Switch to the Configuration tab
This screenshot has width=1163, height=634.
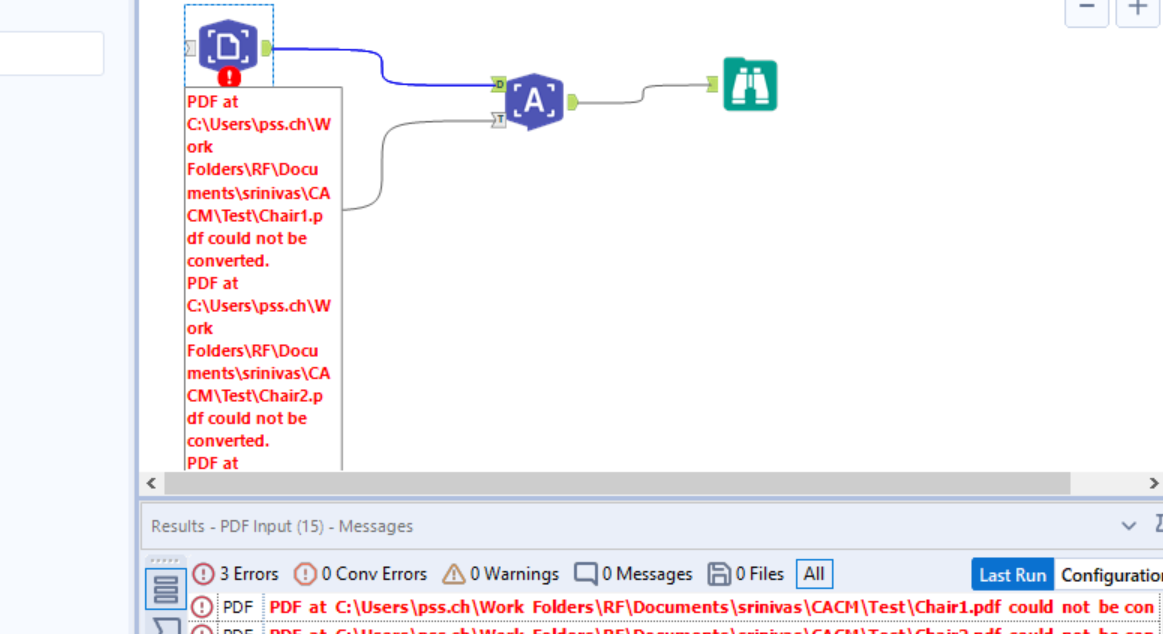1111,575
